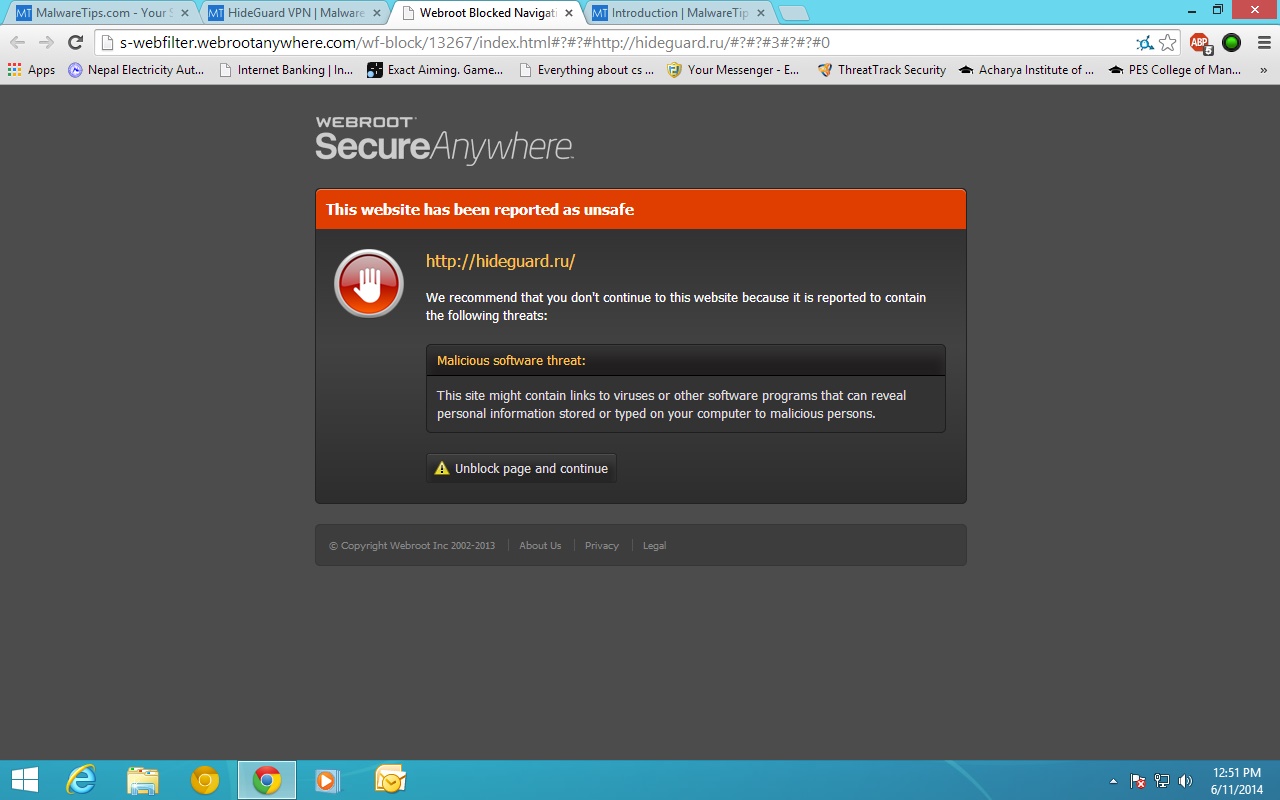Open the PES College of Man... bookmark
This screenshot has width=1280, height=800.
pos(1175,70)
